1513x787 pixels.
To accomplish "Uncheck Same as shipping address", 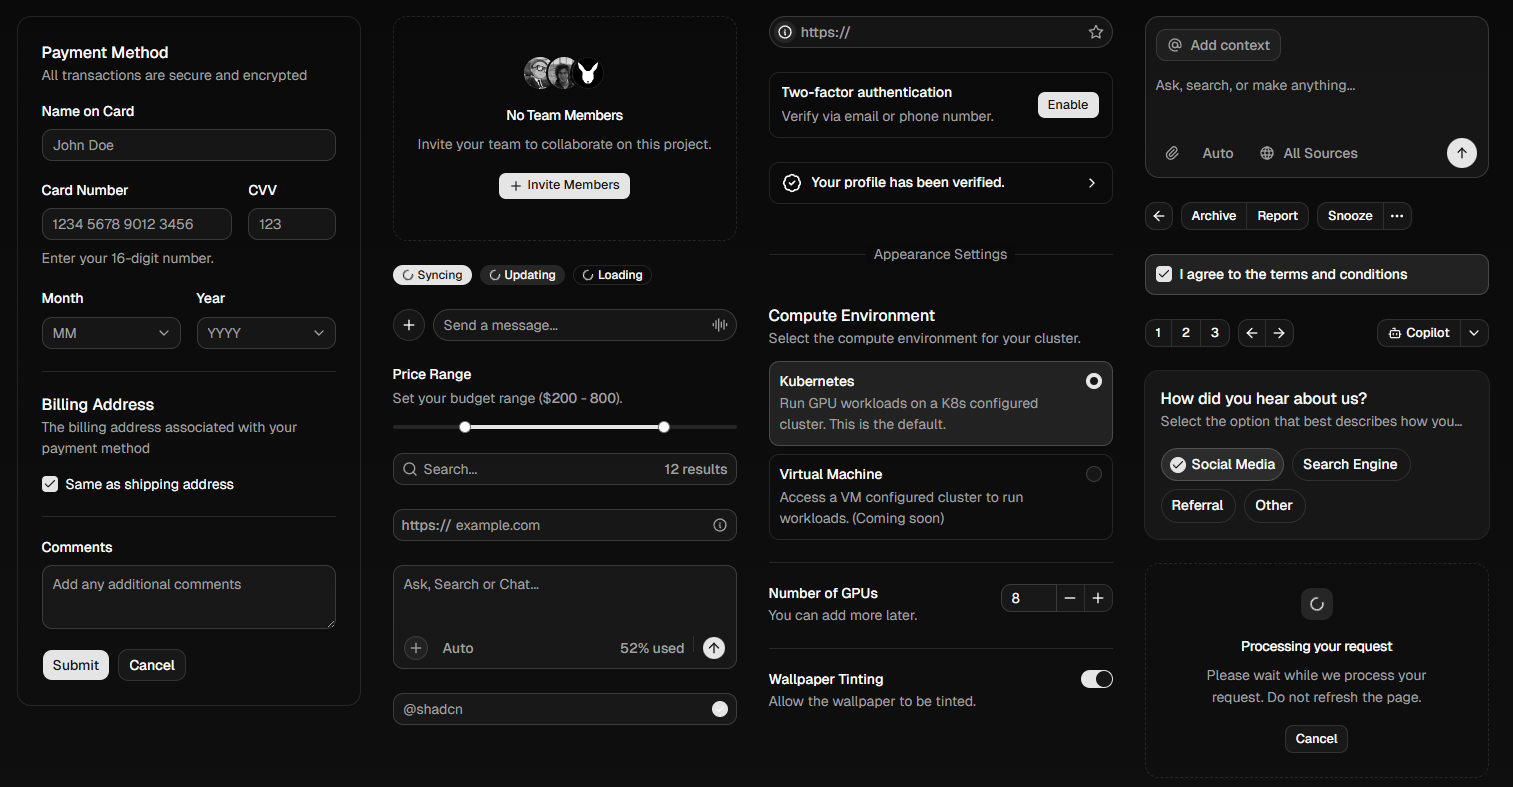I will (49, 484).
